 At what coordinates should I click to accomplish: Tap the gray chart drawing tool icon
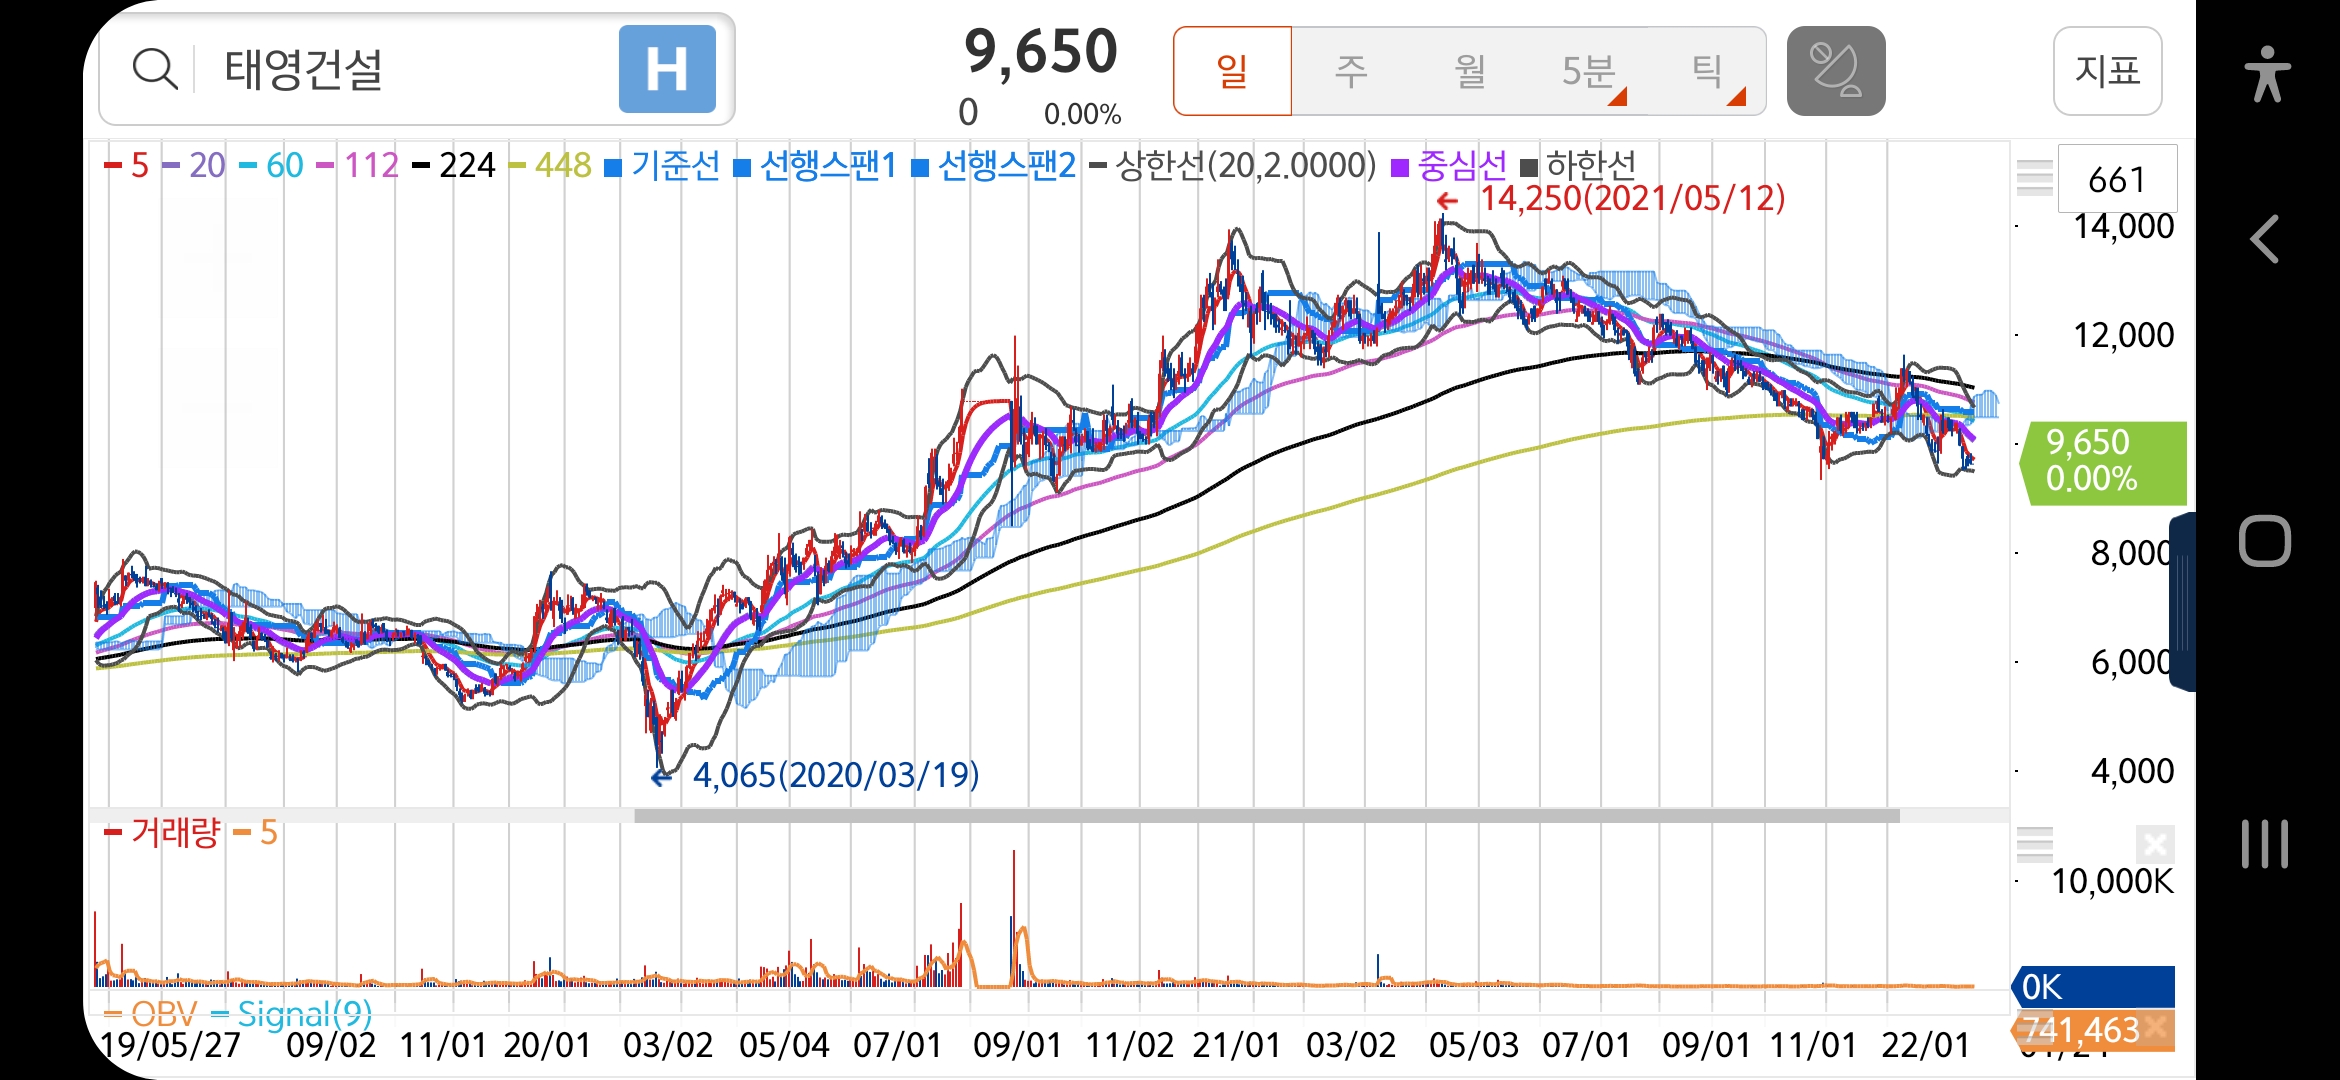click(x=1835, y=71)
